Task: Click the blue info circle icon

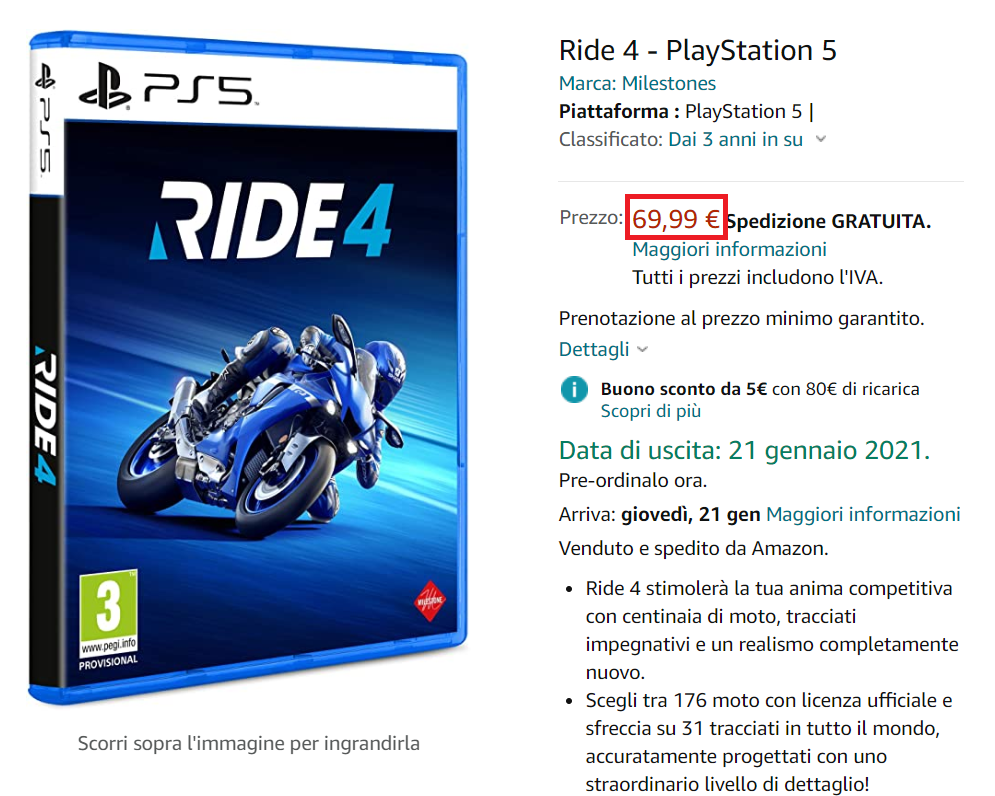Action: pyautogui.click(x=574, y=389)
